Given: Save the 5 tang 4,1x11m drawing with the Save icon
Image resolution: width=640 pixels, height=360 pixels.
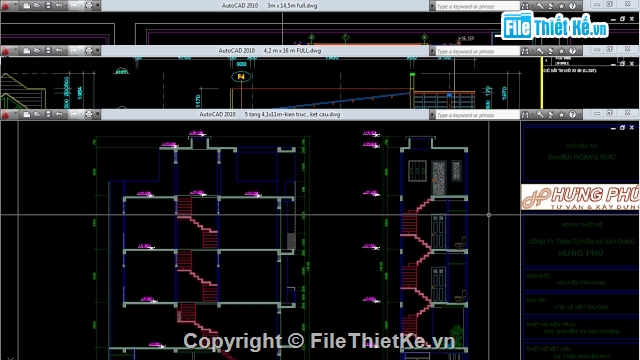Looking at the screenshot, I should click(x=48, y=114).
